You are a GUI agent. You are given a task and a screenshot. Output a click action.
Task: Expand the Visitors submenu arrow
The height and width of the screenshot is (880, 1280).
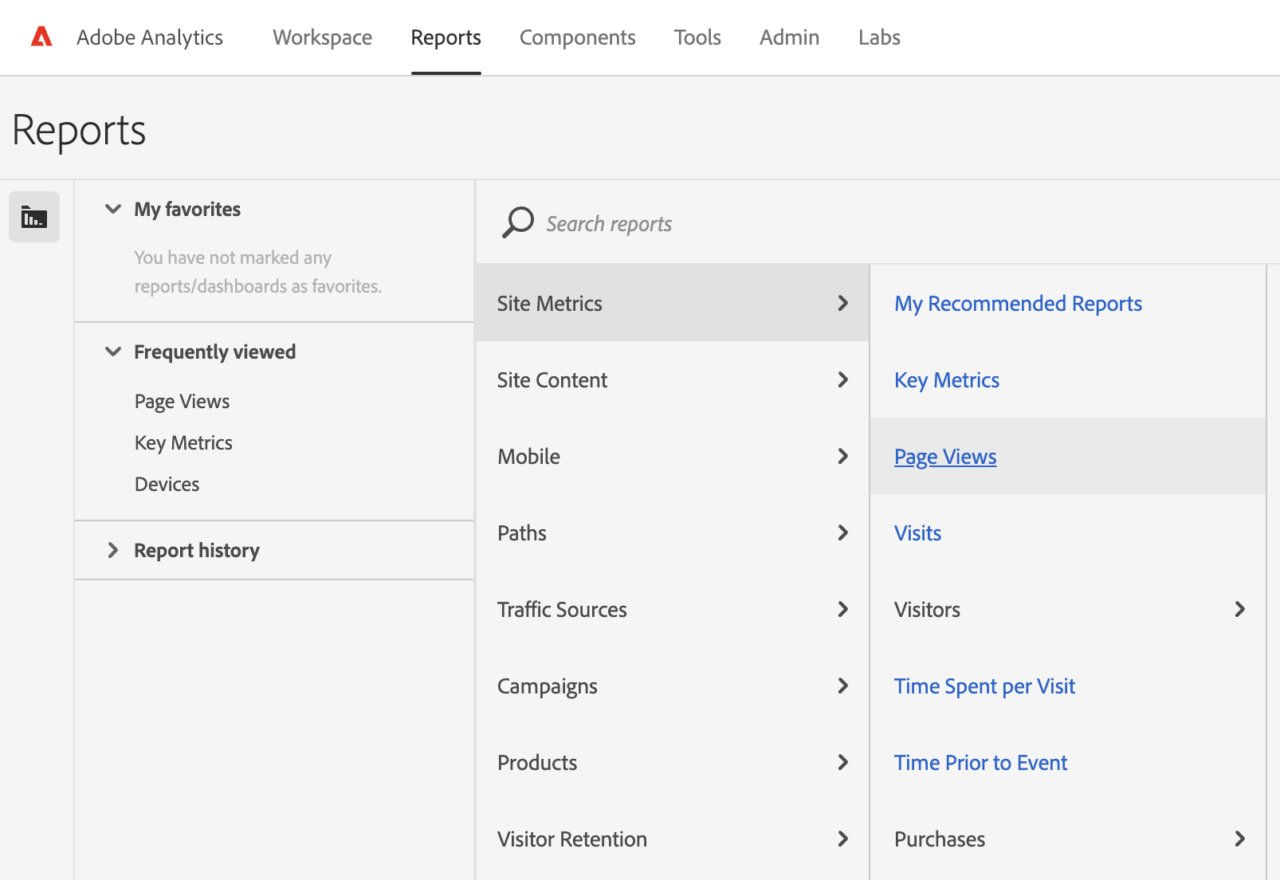pos(1240,609)
